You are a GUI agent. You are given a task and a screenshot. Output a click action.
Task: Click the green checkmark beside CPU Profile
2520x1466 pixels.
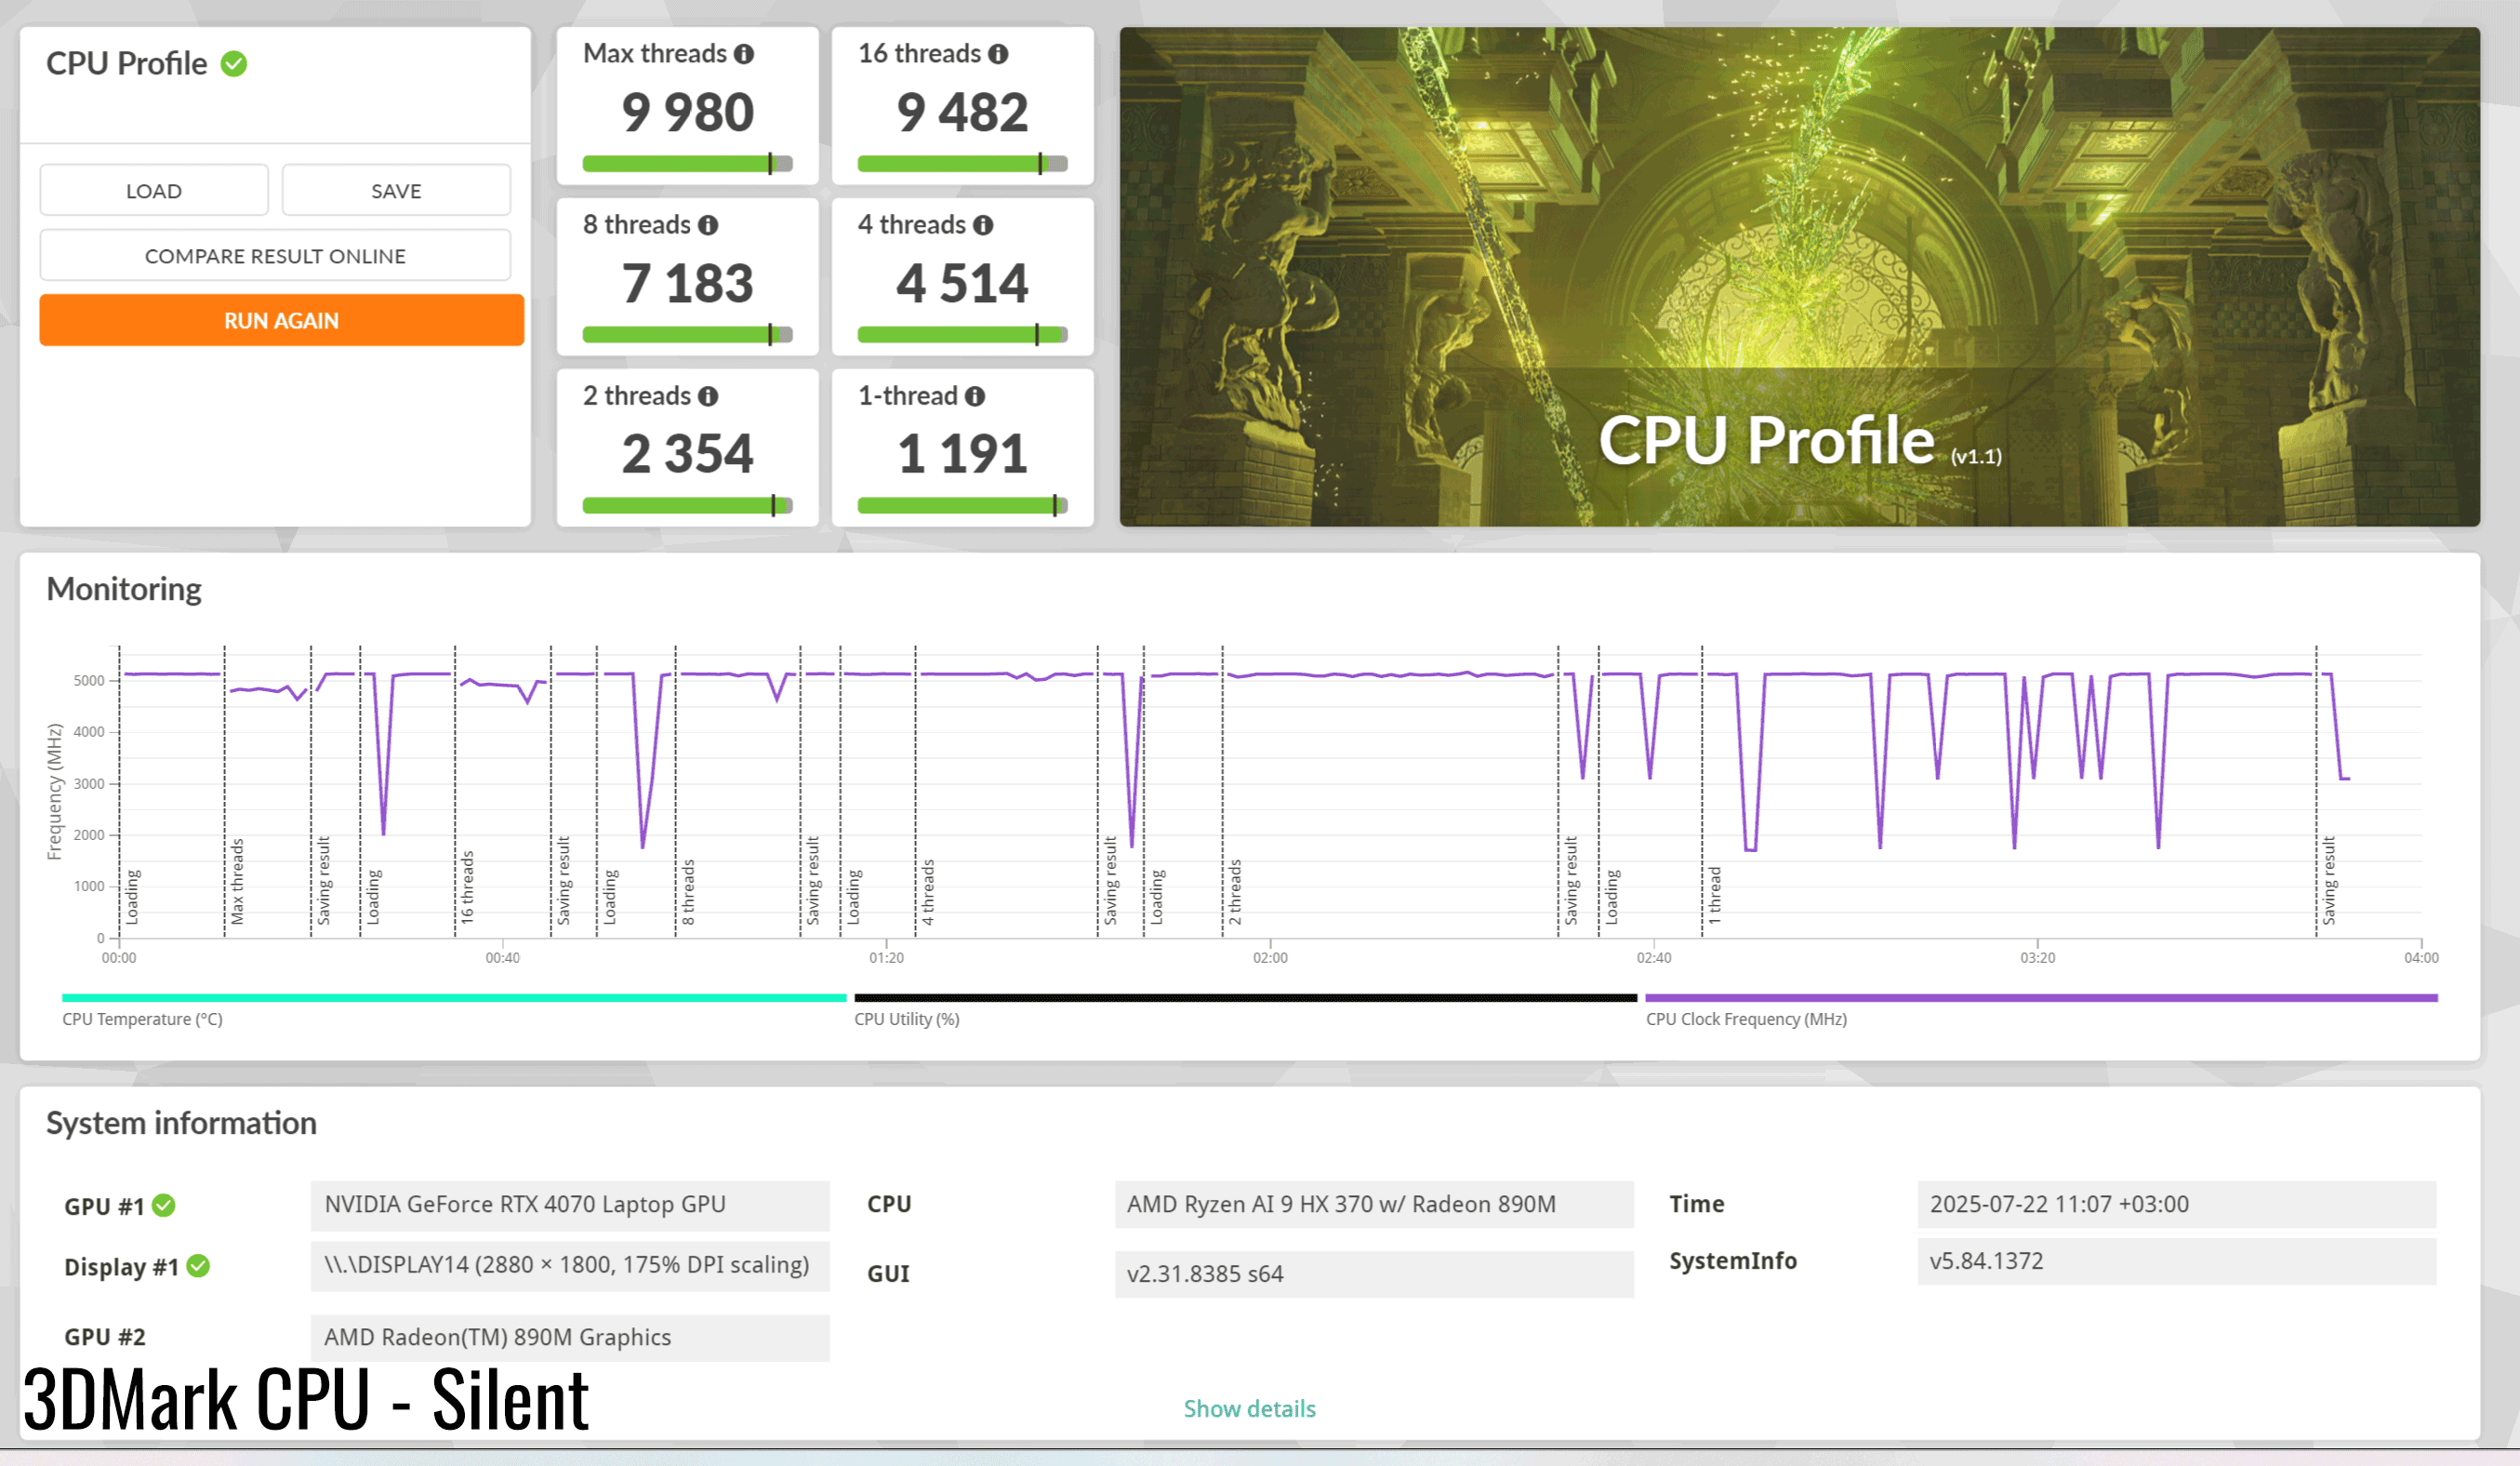pos(234,64)
